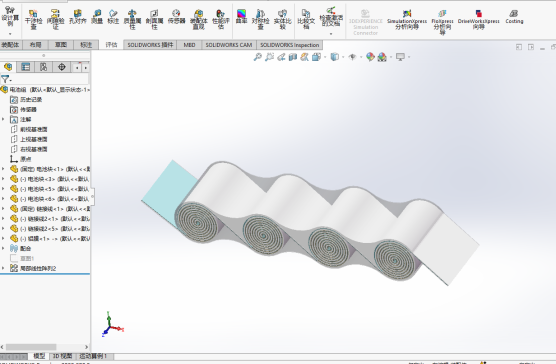Open 质量属性 mass properties
This screenshot has width=556, height=364.
click(x=132, y=20)
